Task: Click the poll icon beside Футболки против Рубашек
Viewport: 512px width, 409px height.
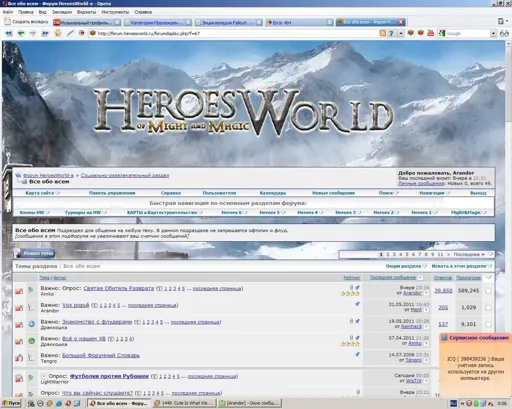Action: (x=31, y=378)
